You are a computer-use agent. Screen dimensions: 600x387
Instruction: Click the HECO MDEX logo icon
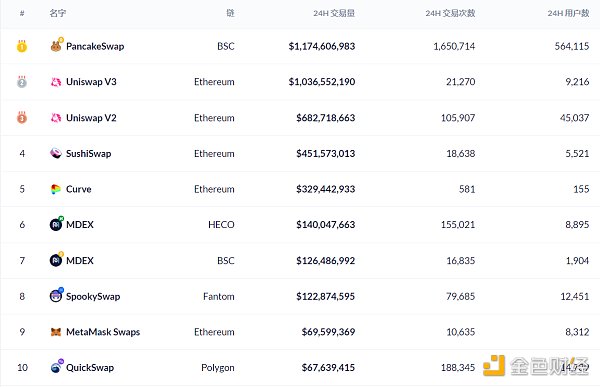[56, 224]
